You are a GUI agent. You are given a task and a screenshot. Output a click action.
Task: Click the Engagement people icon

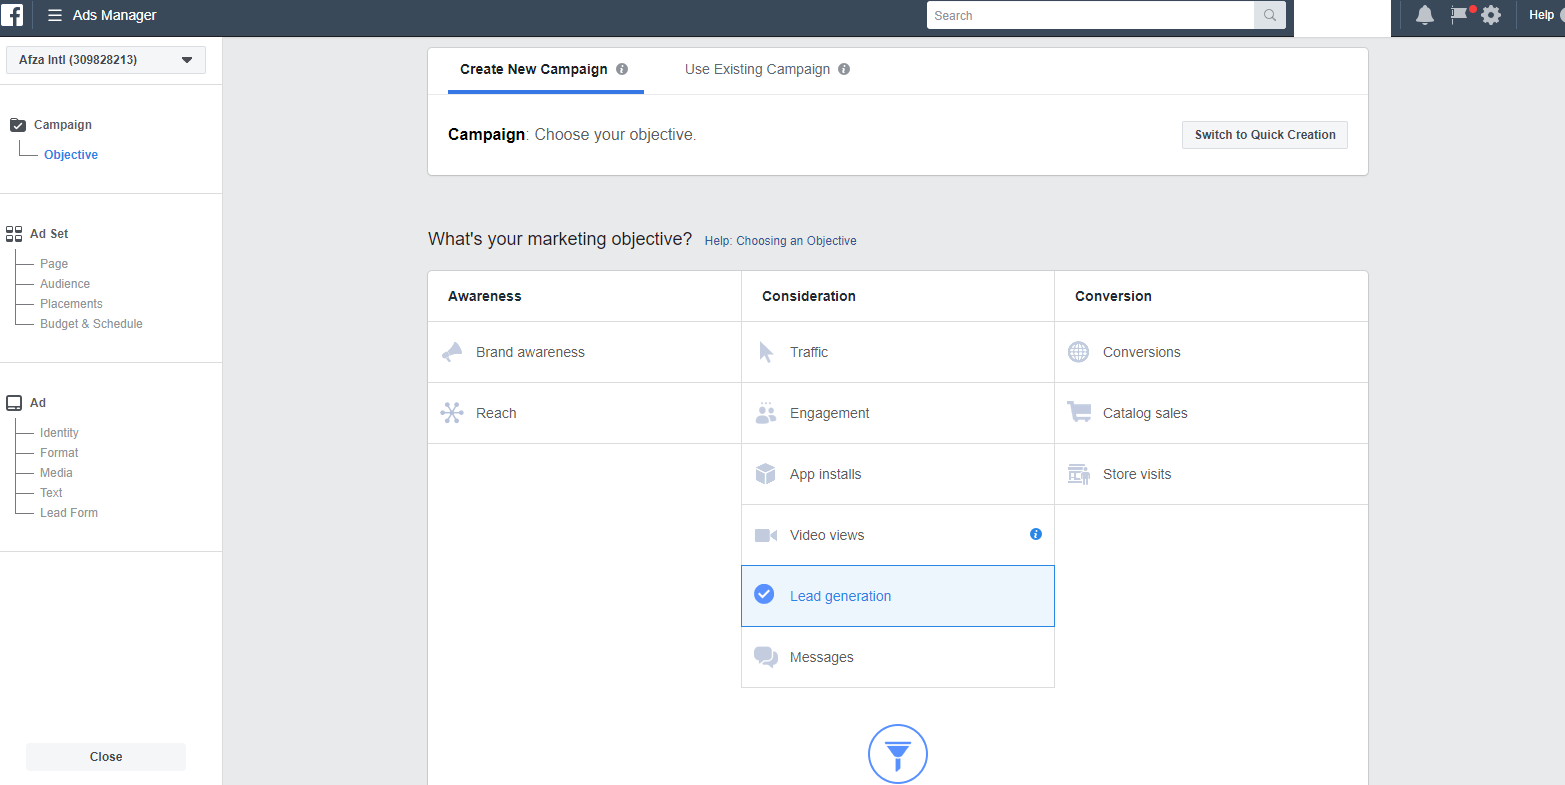[x=766, y=413]
